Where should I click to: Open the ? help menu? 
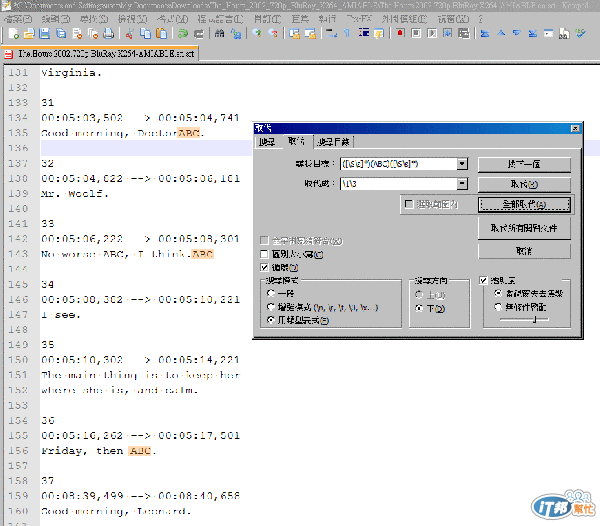pyautogui.click(x=480, y=19)
